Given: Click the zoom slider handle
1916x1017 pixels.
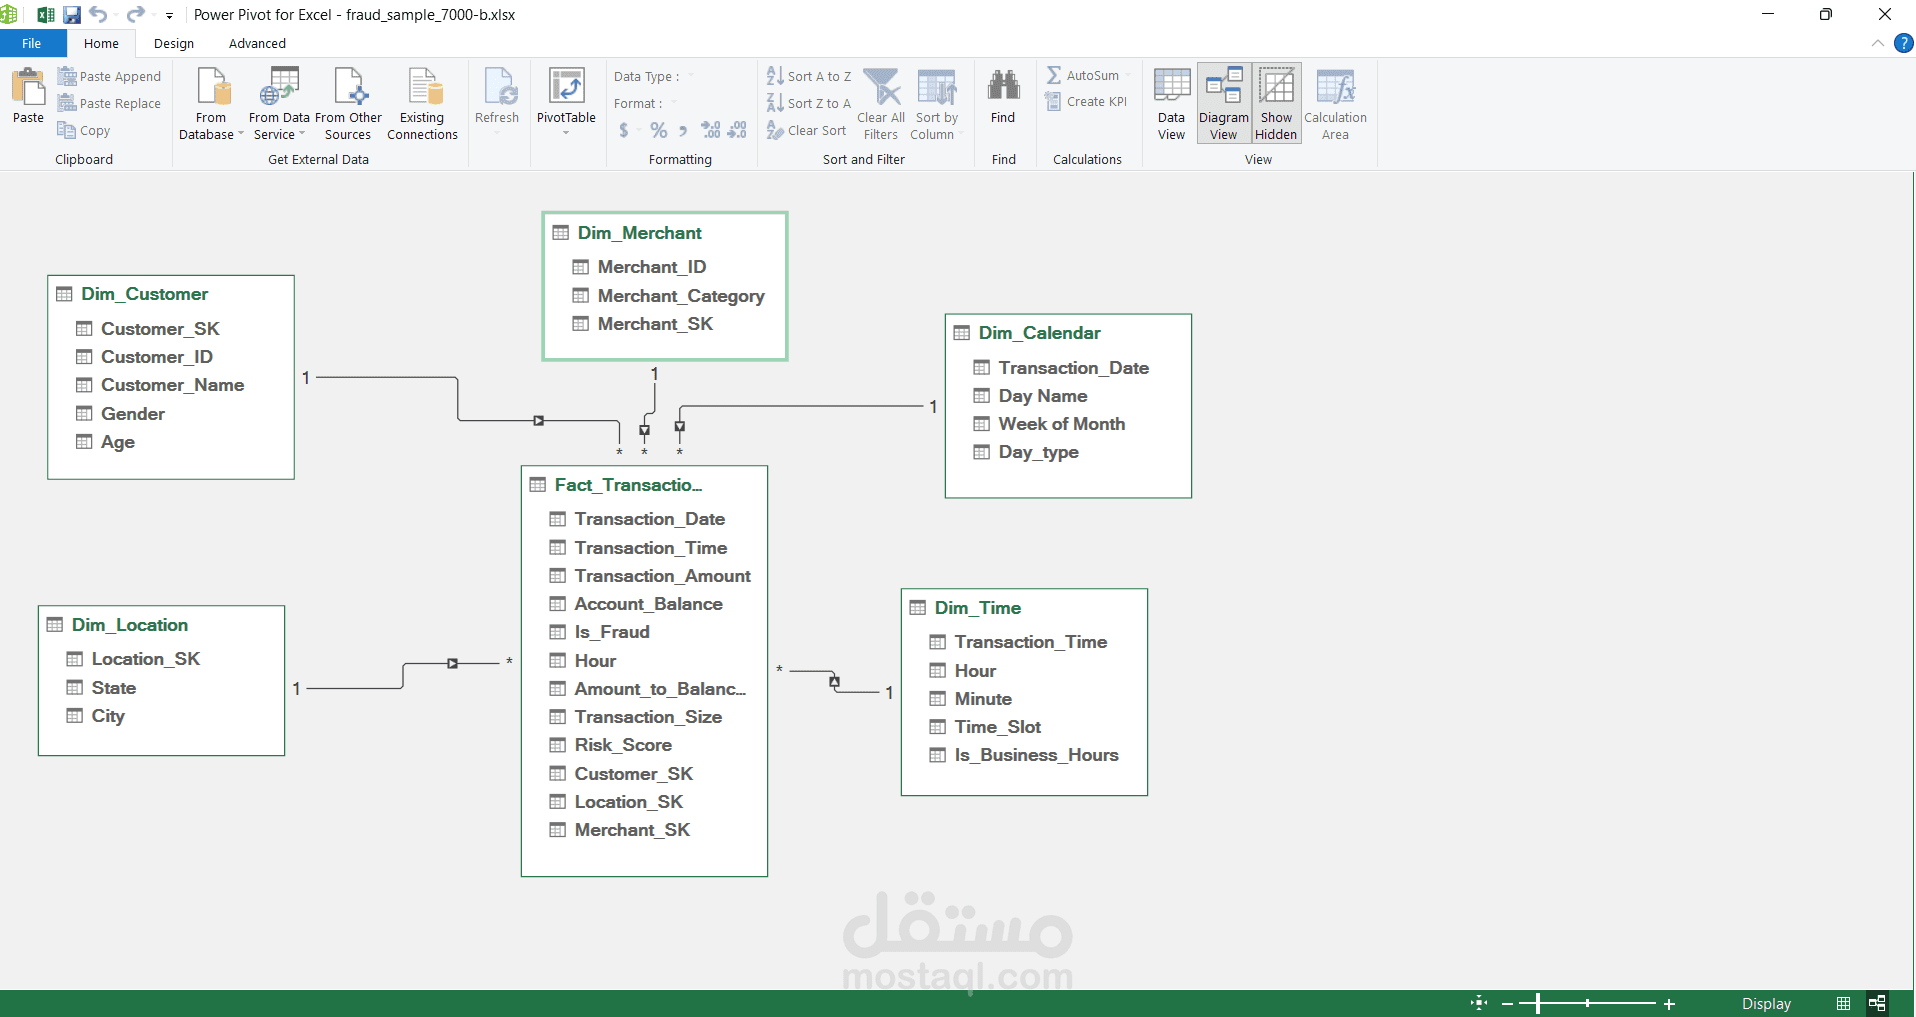Looking at the screenshot, I should point(1538,1003).
